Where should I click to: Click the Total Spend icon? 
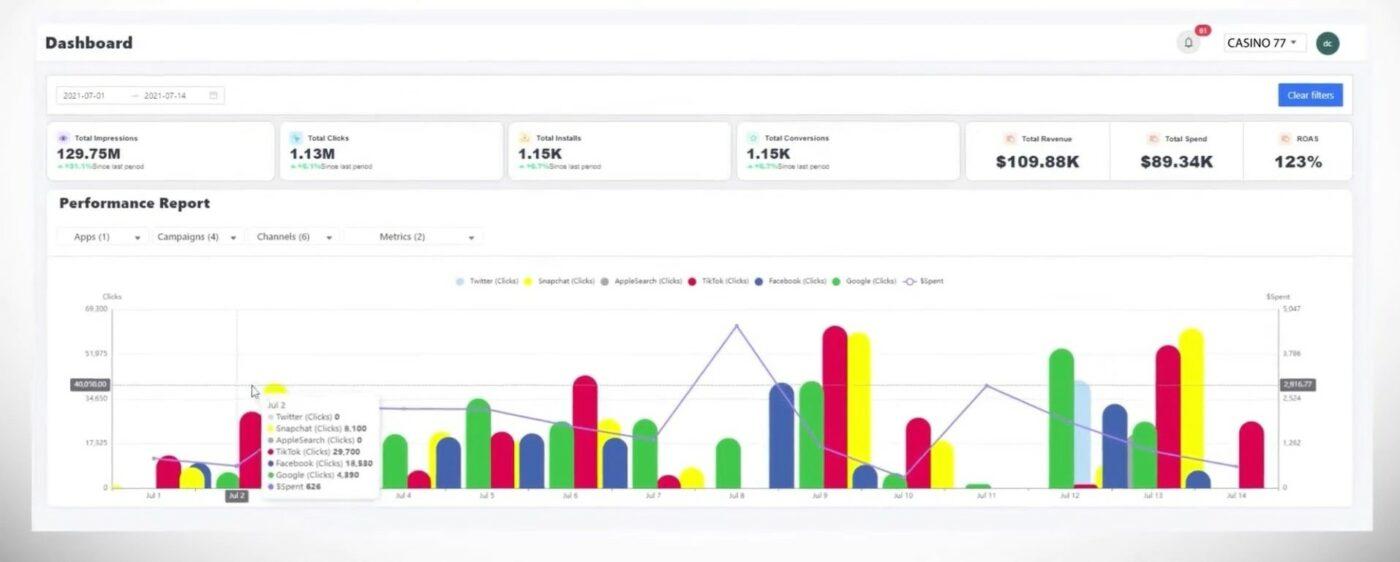point(1153,139)
